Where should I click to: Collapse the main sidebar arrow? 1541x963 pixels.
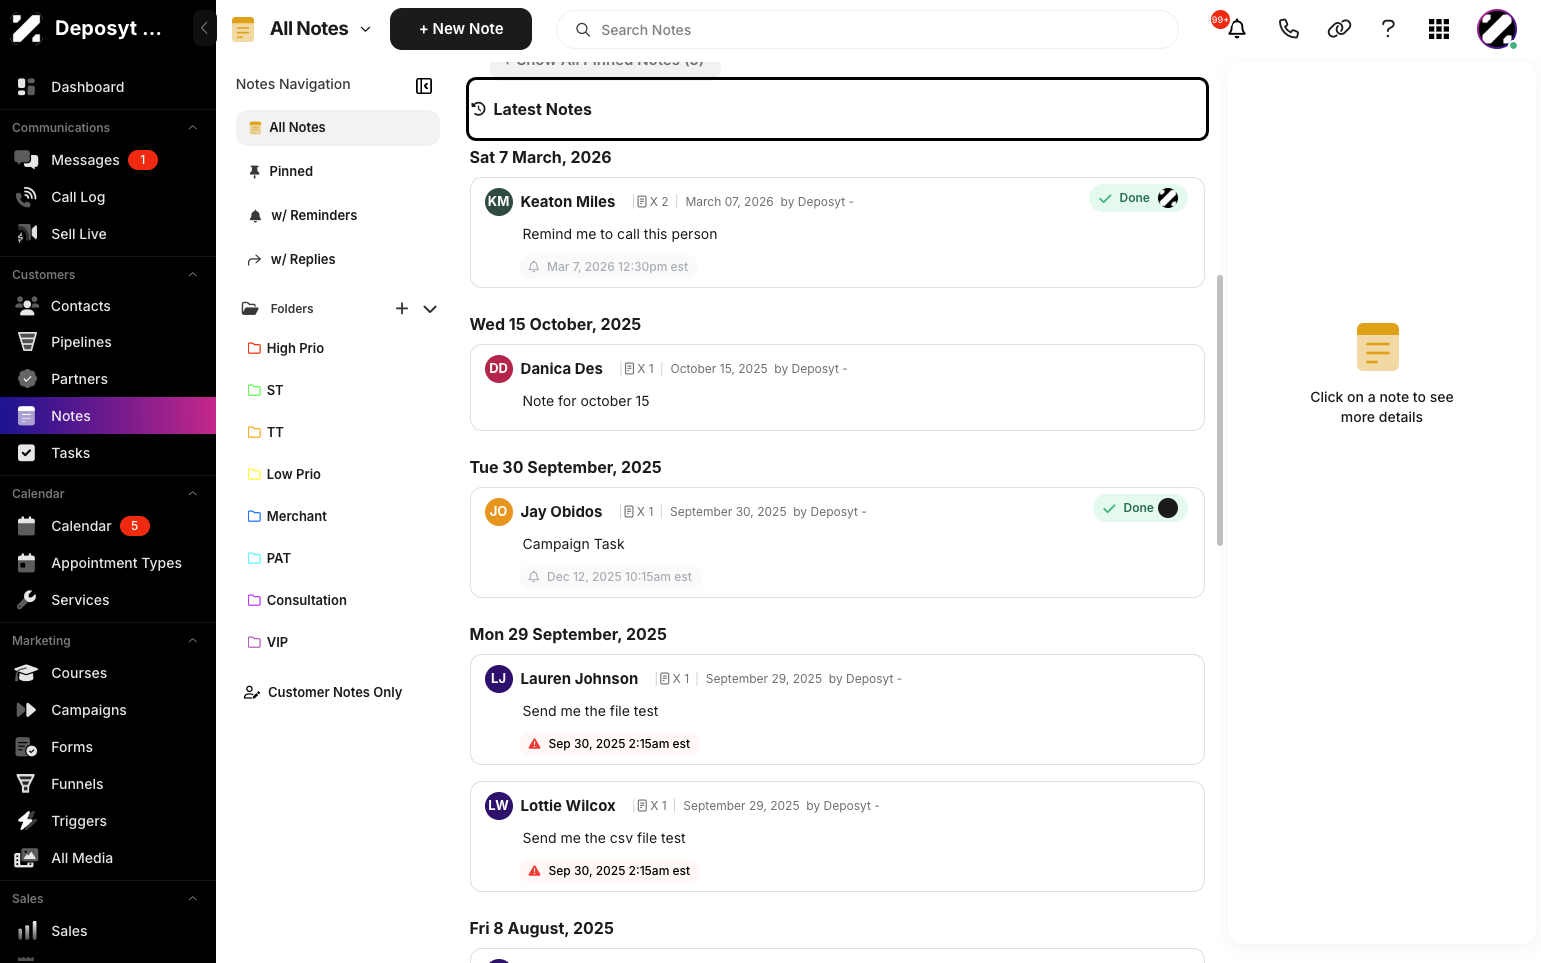(204, 28)
